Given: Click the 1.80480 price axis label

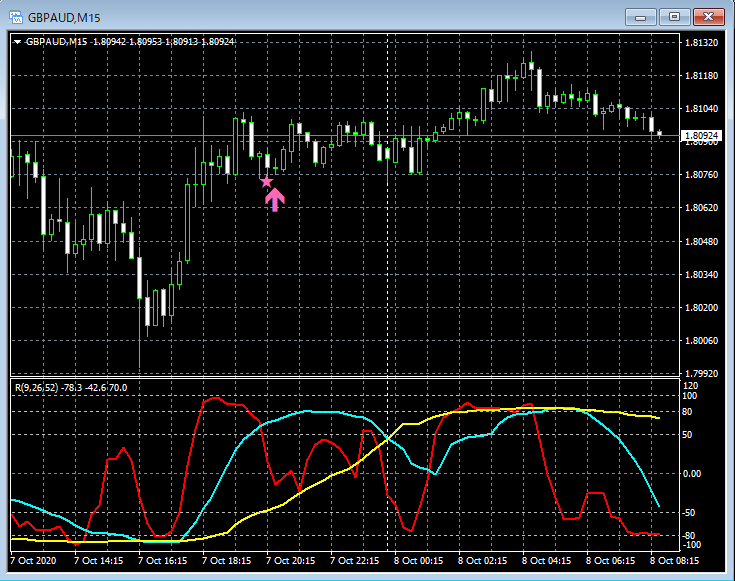Looking at the screenshot, I should 701,241.
